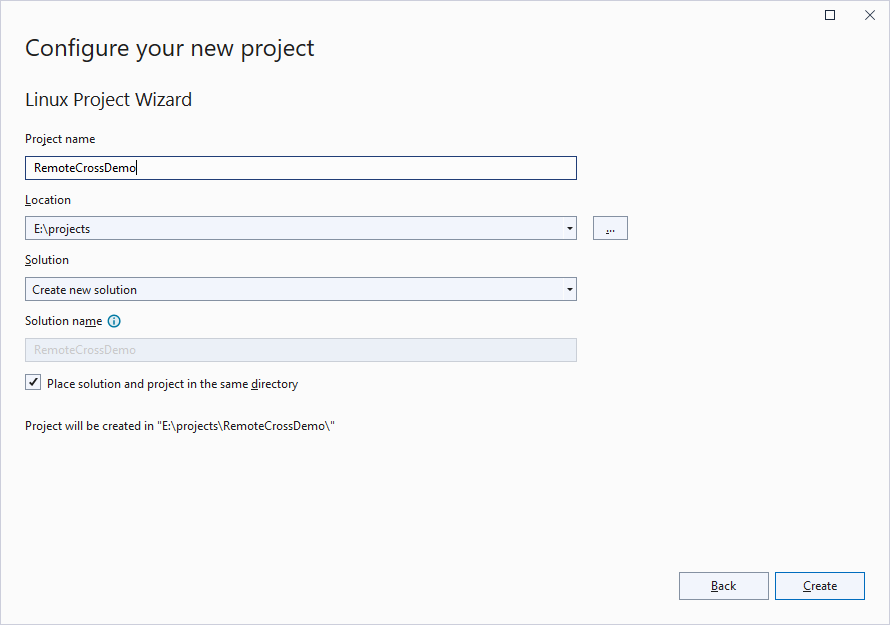The width and height of the screenshot is (890, 625).
Task: Open the browse location ellipsis button
Action: coord(610,228)
